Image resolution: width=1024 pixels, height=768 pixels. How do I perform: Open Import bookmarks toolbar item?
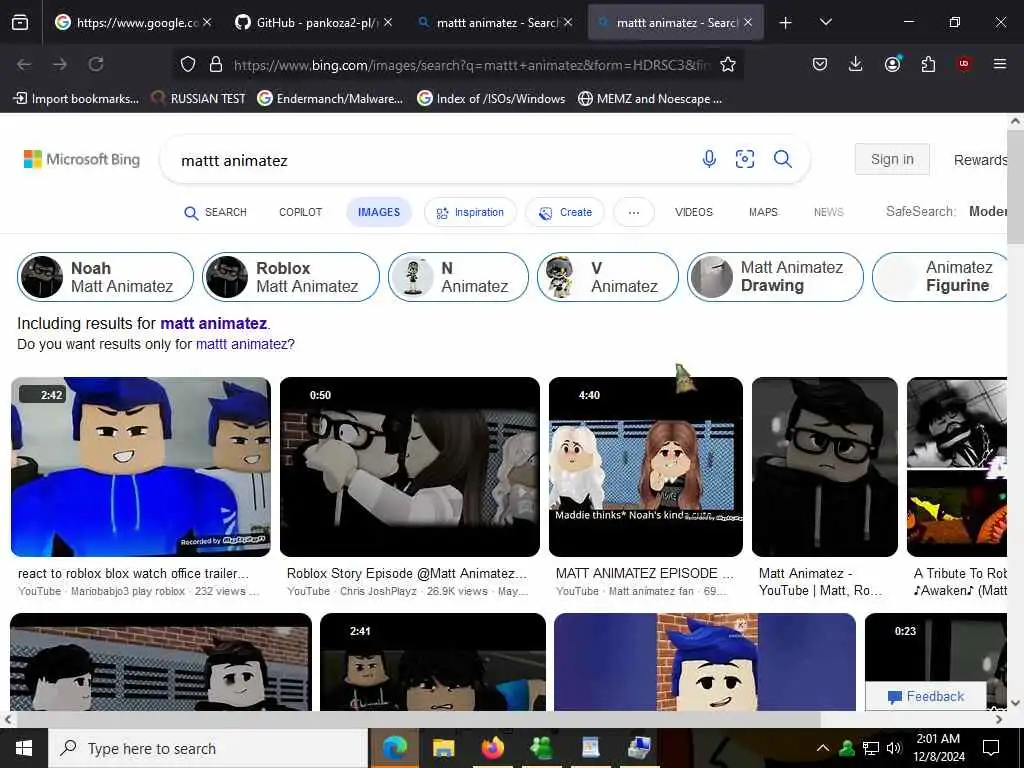click(76, 99)
